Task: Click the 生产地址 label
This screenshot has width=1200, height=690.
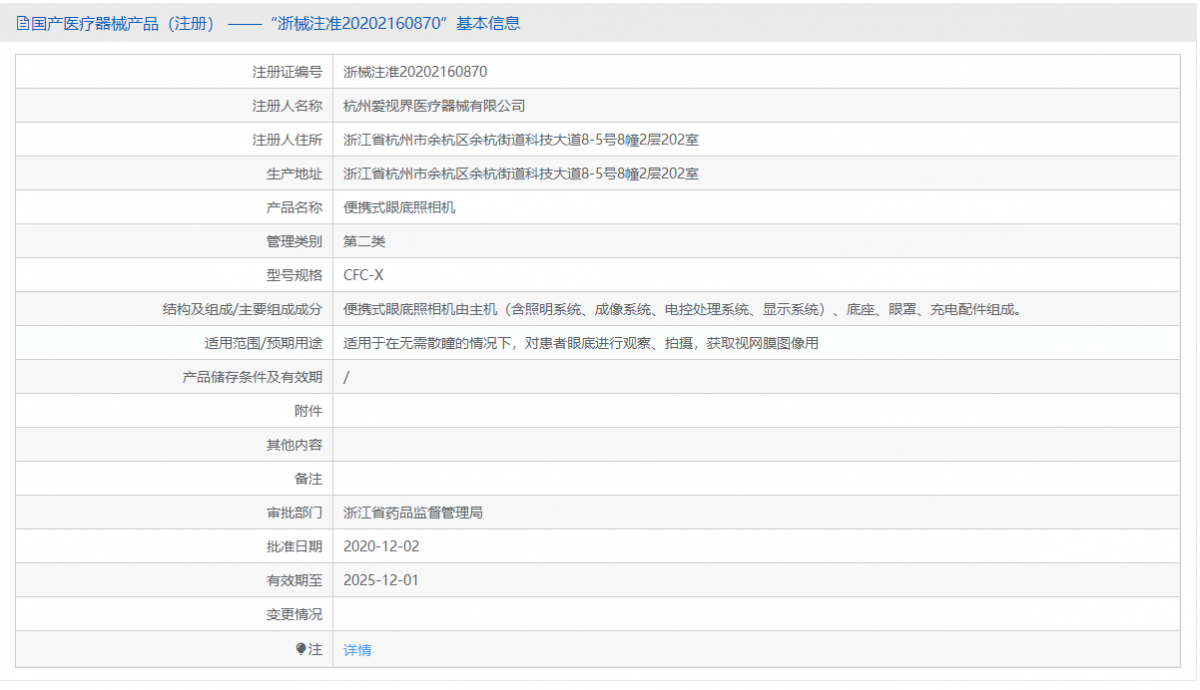Action: point(294,174)
